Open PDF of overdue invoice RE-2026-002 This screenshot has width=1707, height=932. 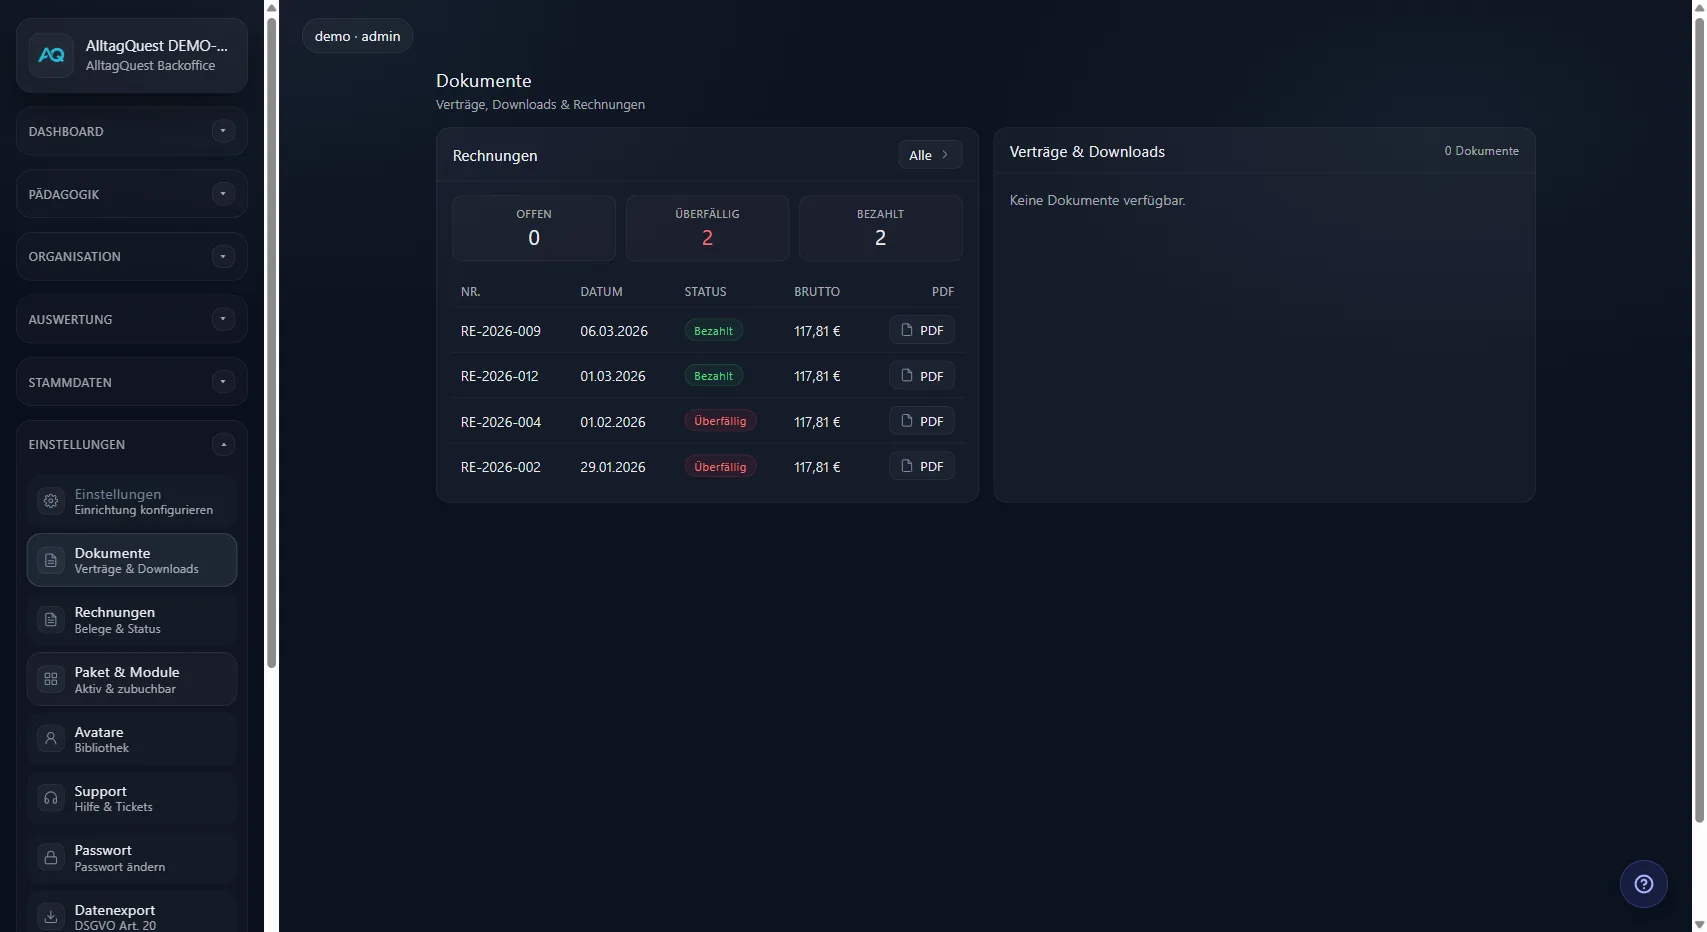(921, 467)
